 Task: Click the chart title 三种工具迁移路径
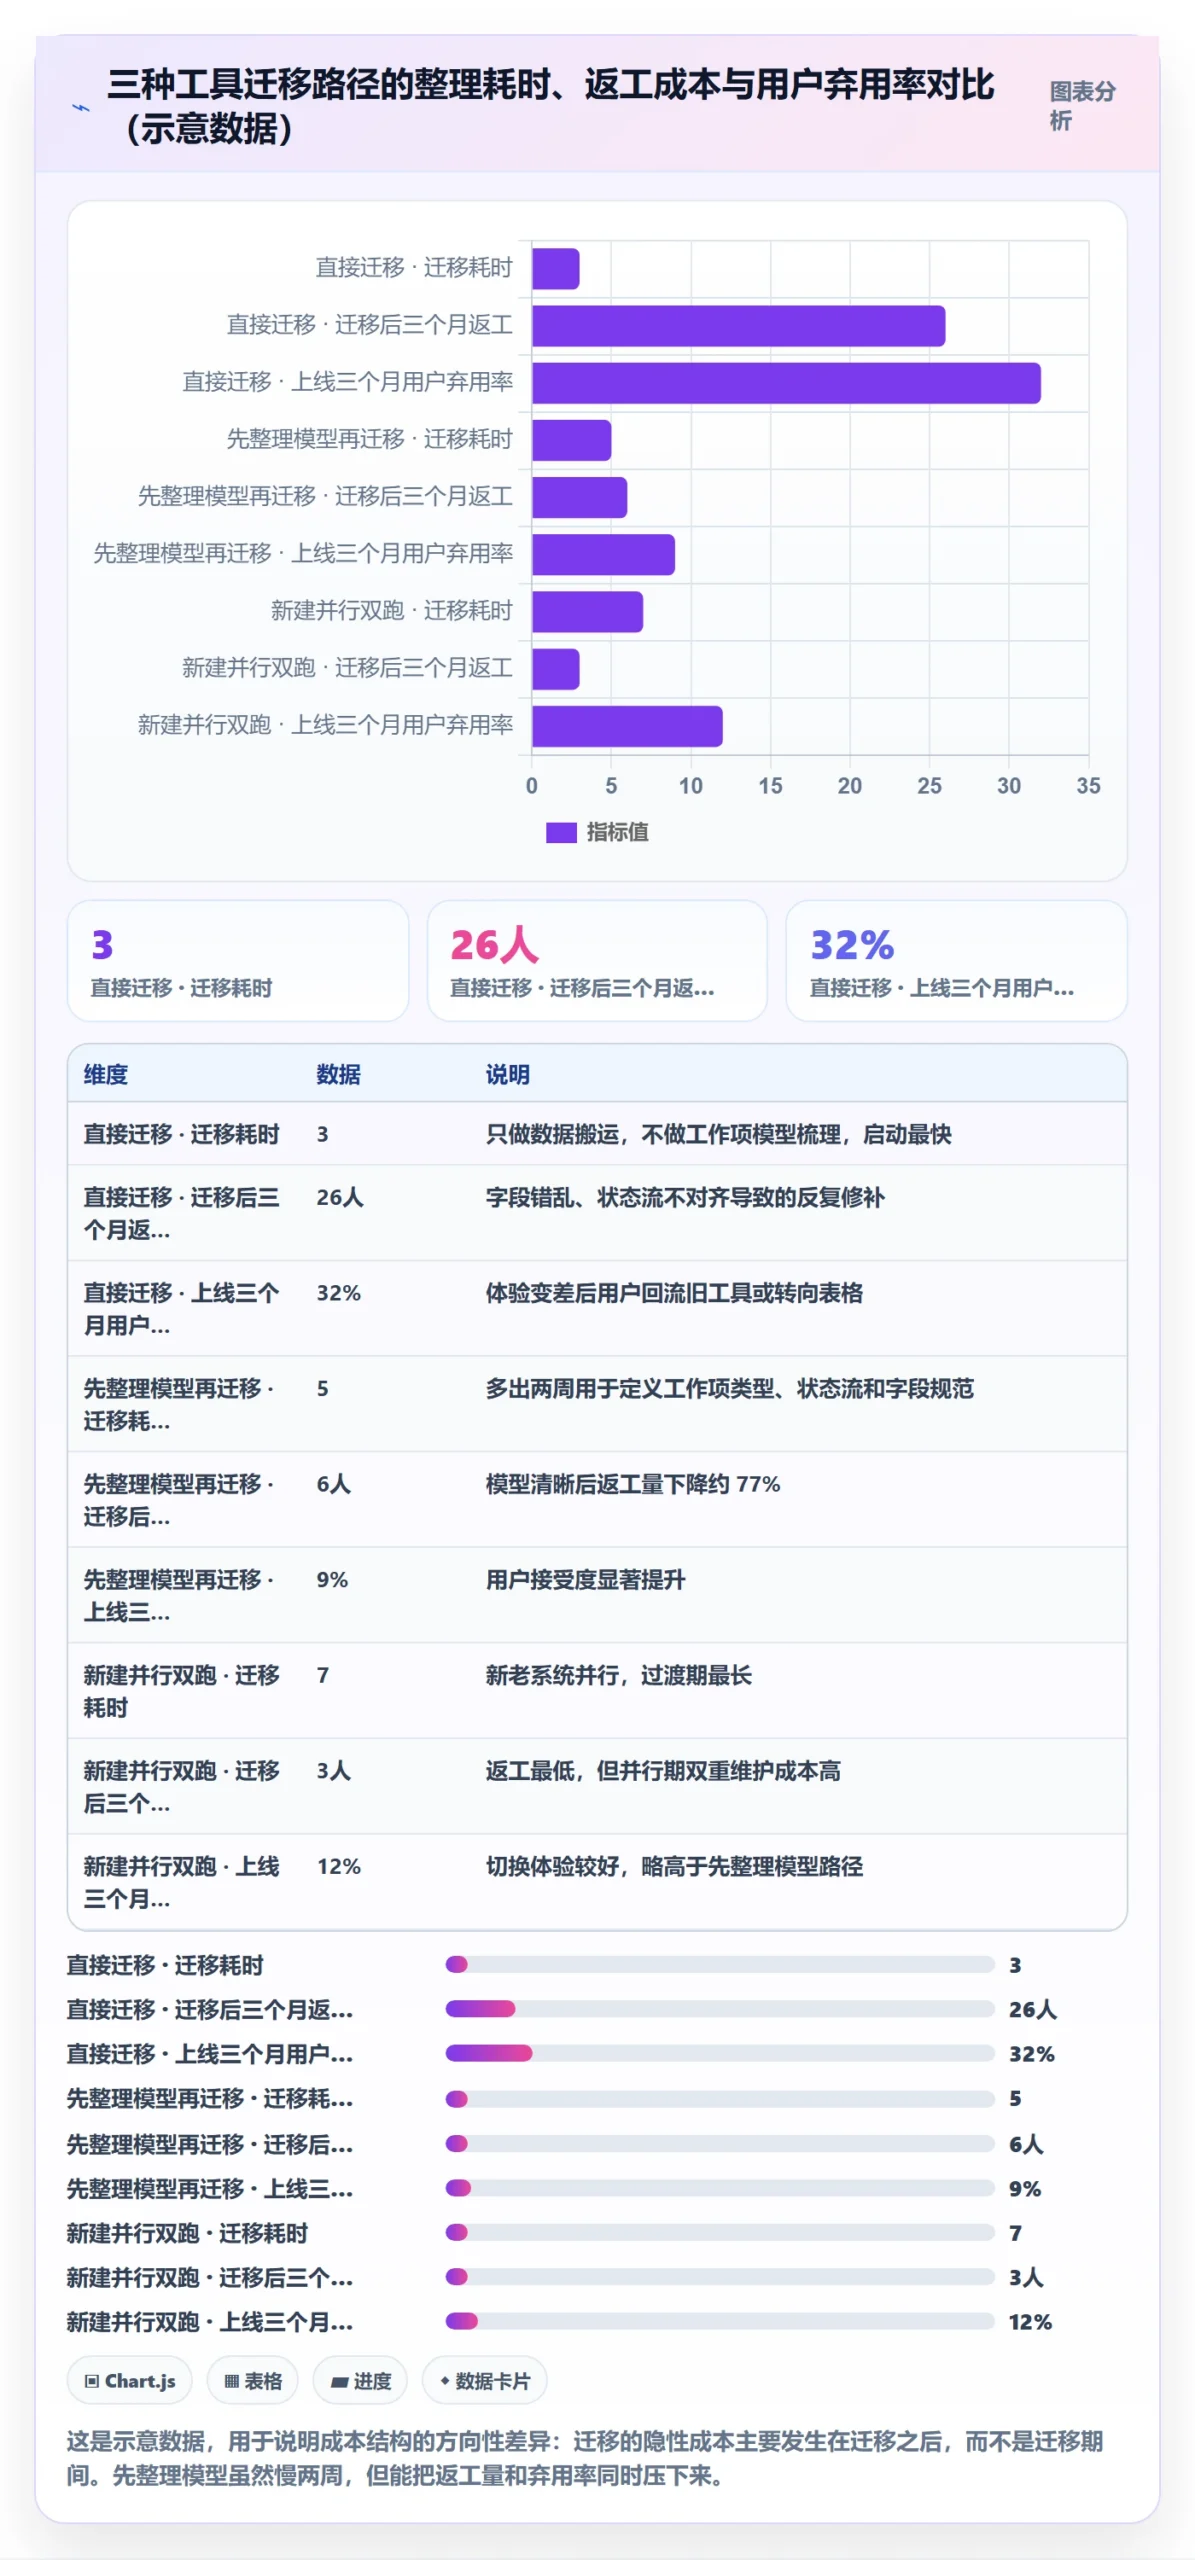pyautogui.click(x=550, y=106)
